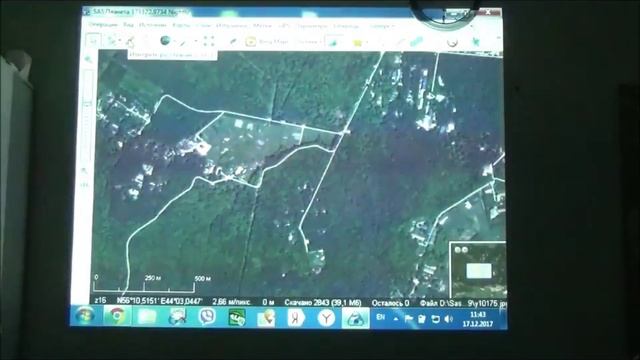This screenshot has height=360, width=640.
Task: Open Google Chrome from taskbar
Action: tap(117, 316)
